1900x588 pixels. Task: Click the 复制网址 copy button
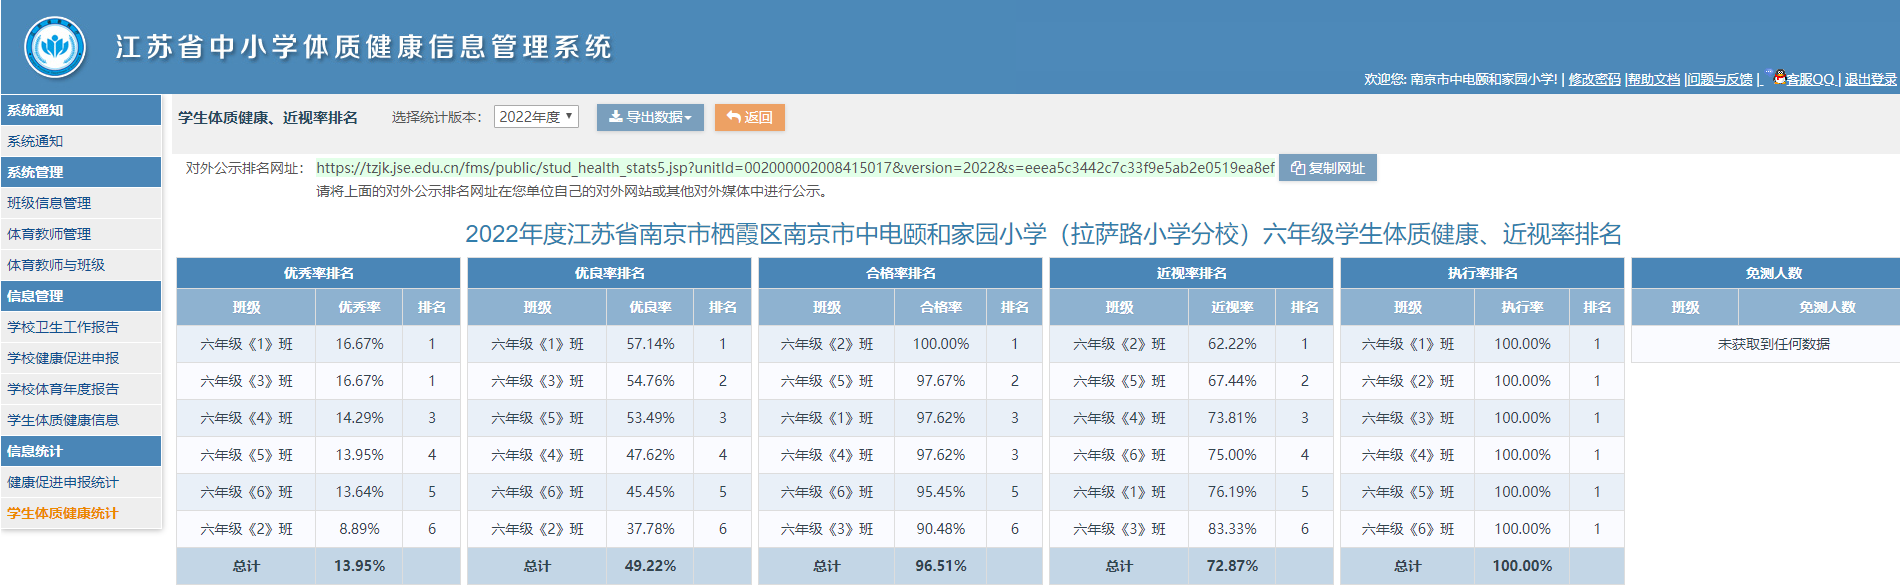click(x=1328, y=168)
